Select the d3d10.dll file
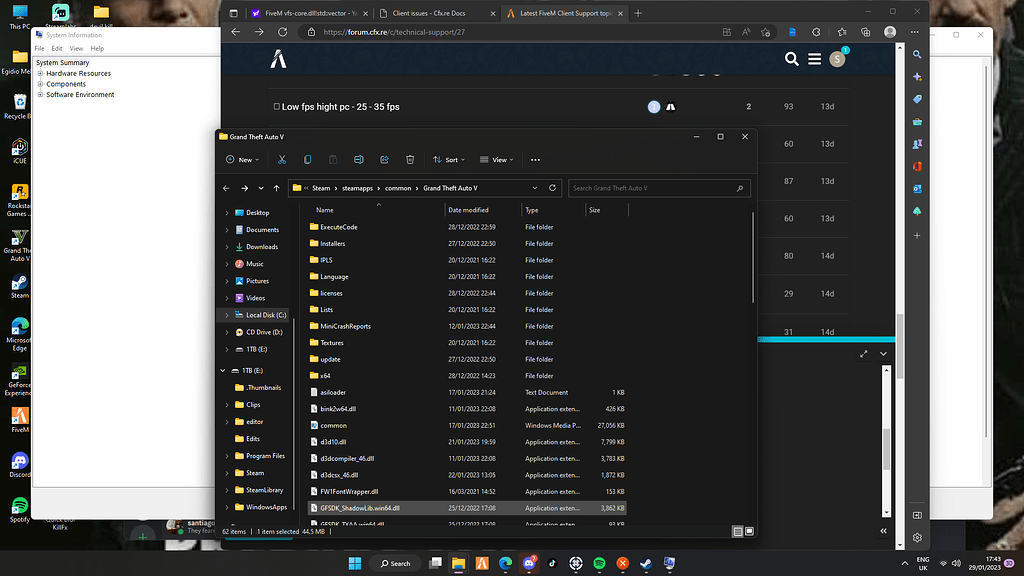The image size is (1024, 576). coord(467,442)
